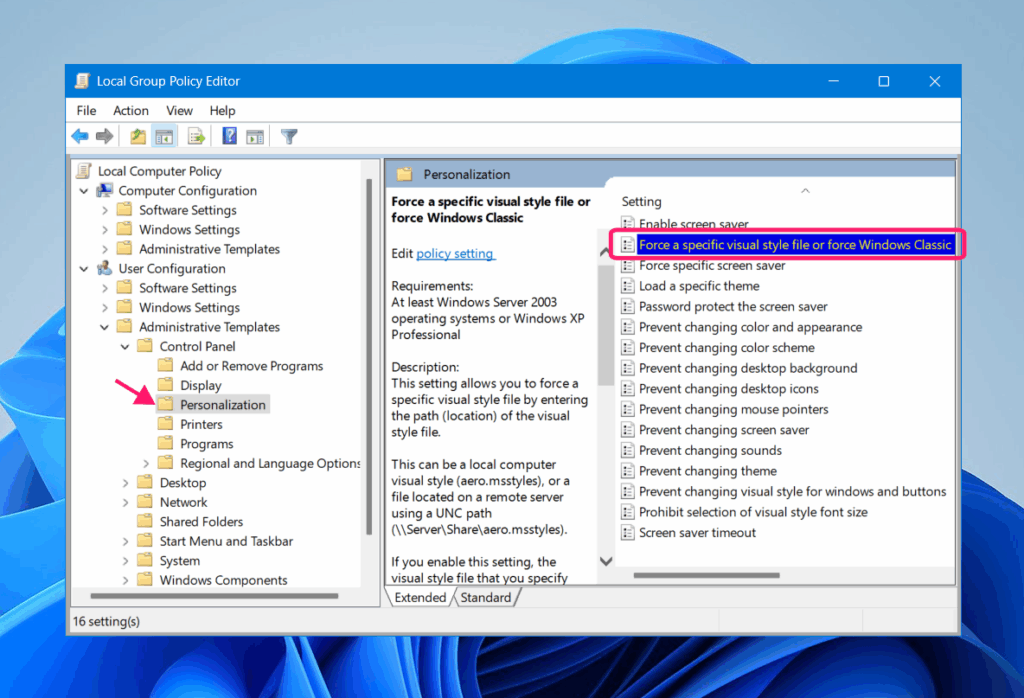The image size is (1024, 698).
Task: Maximize the Local Group Policy Editor window
Action: point(884,81)
